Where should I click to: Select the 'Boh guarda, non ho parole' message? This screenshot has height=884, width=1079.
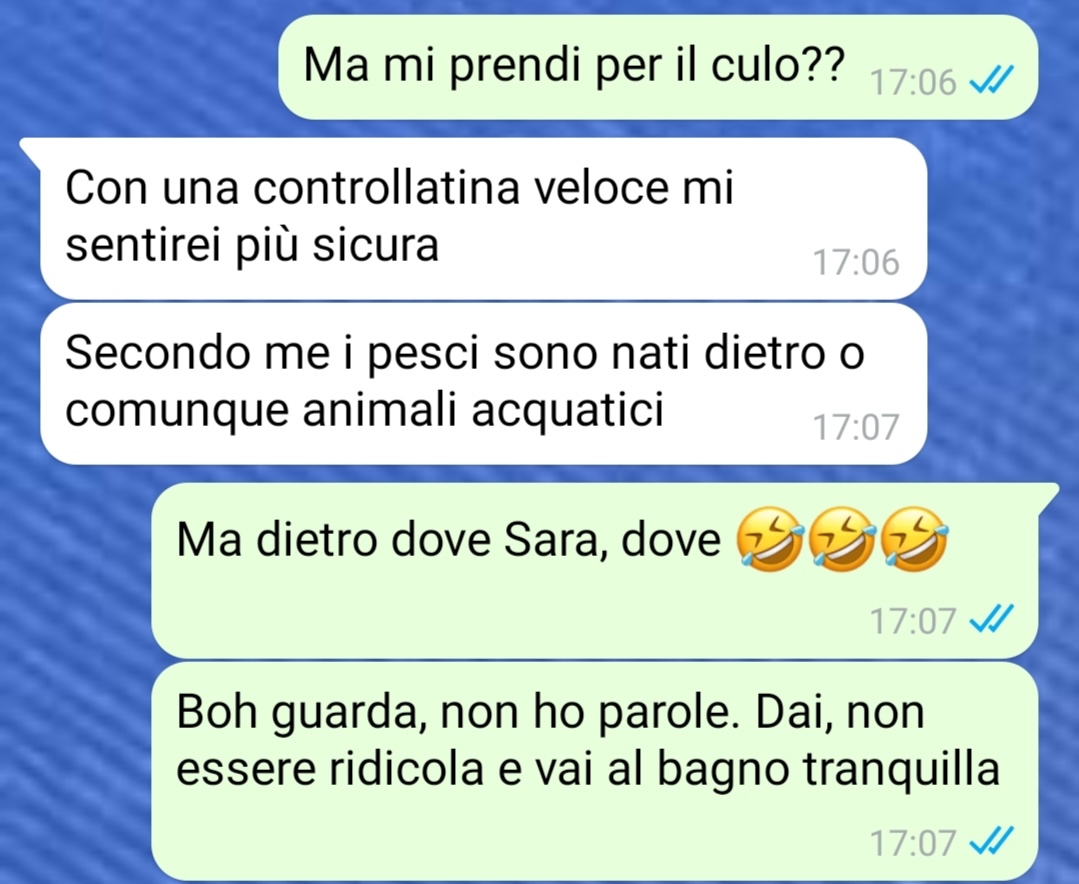595,770
